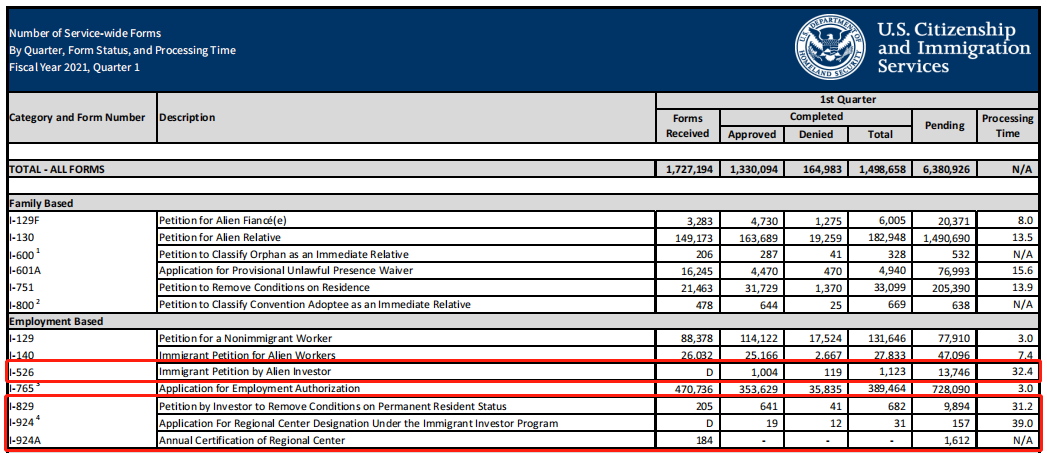Select 'Petition to Remove Conditions on Residence'
The height and width of the screenshot is (453, 1047).
click(264, 287)
